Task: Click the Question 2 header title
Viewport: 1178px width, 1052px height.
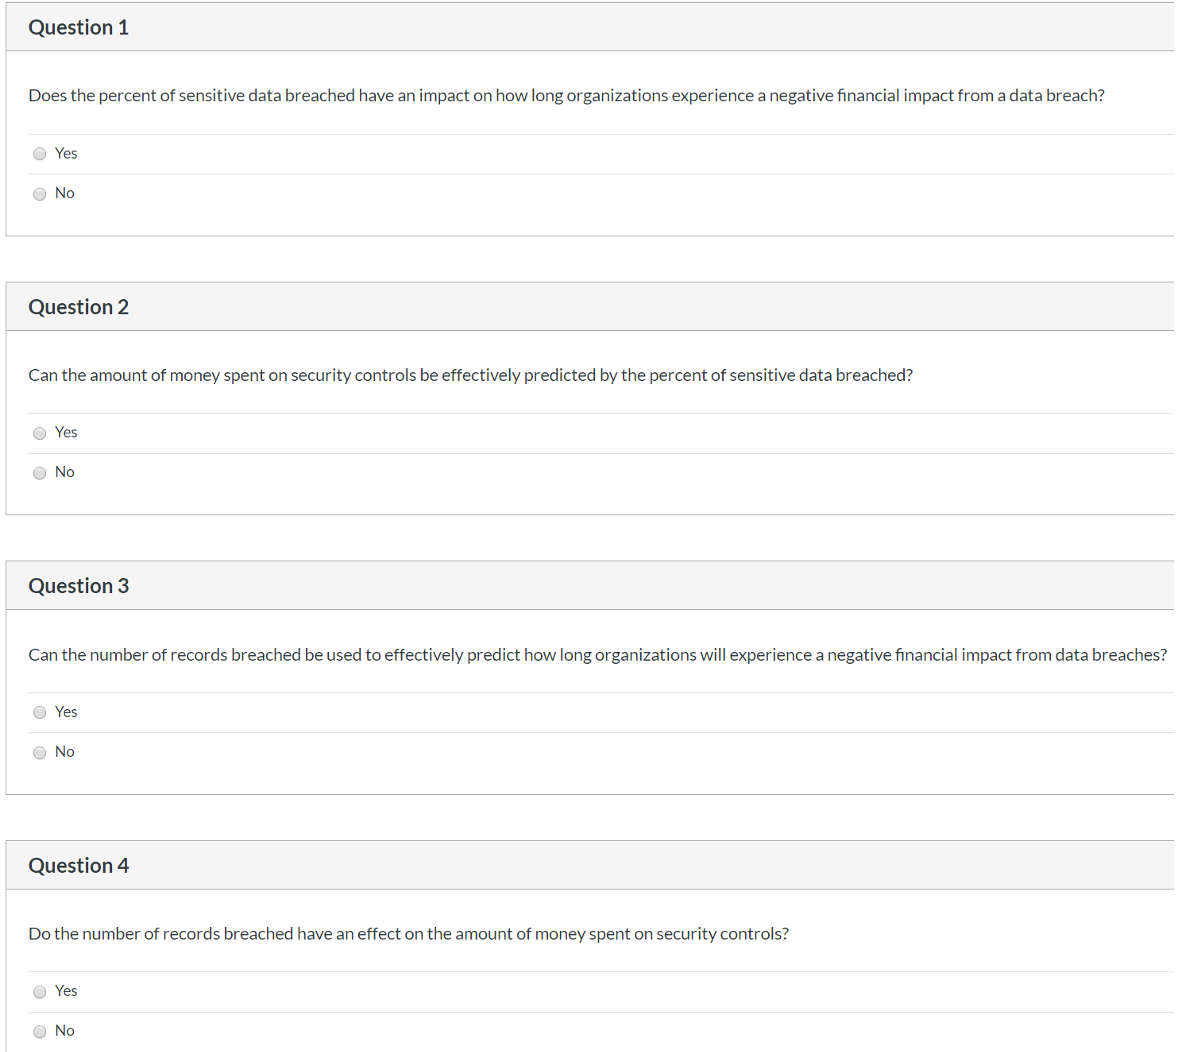Action: pos(78,307)
